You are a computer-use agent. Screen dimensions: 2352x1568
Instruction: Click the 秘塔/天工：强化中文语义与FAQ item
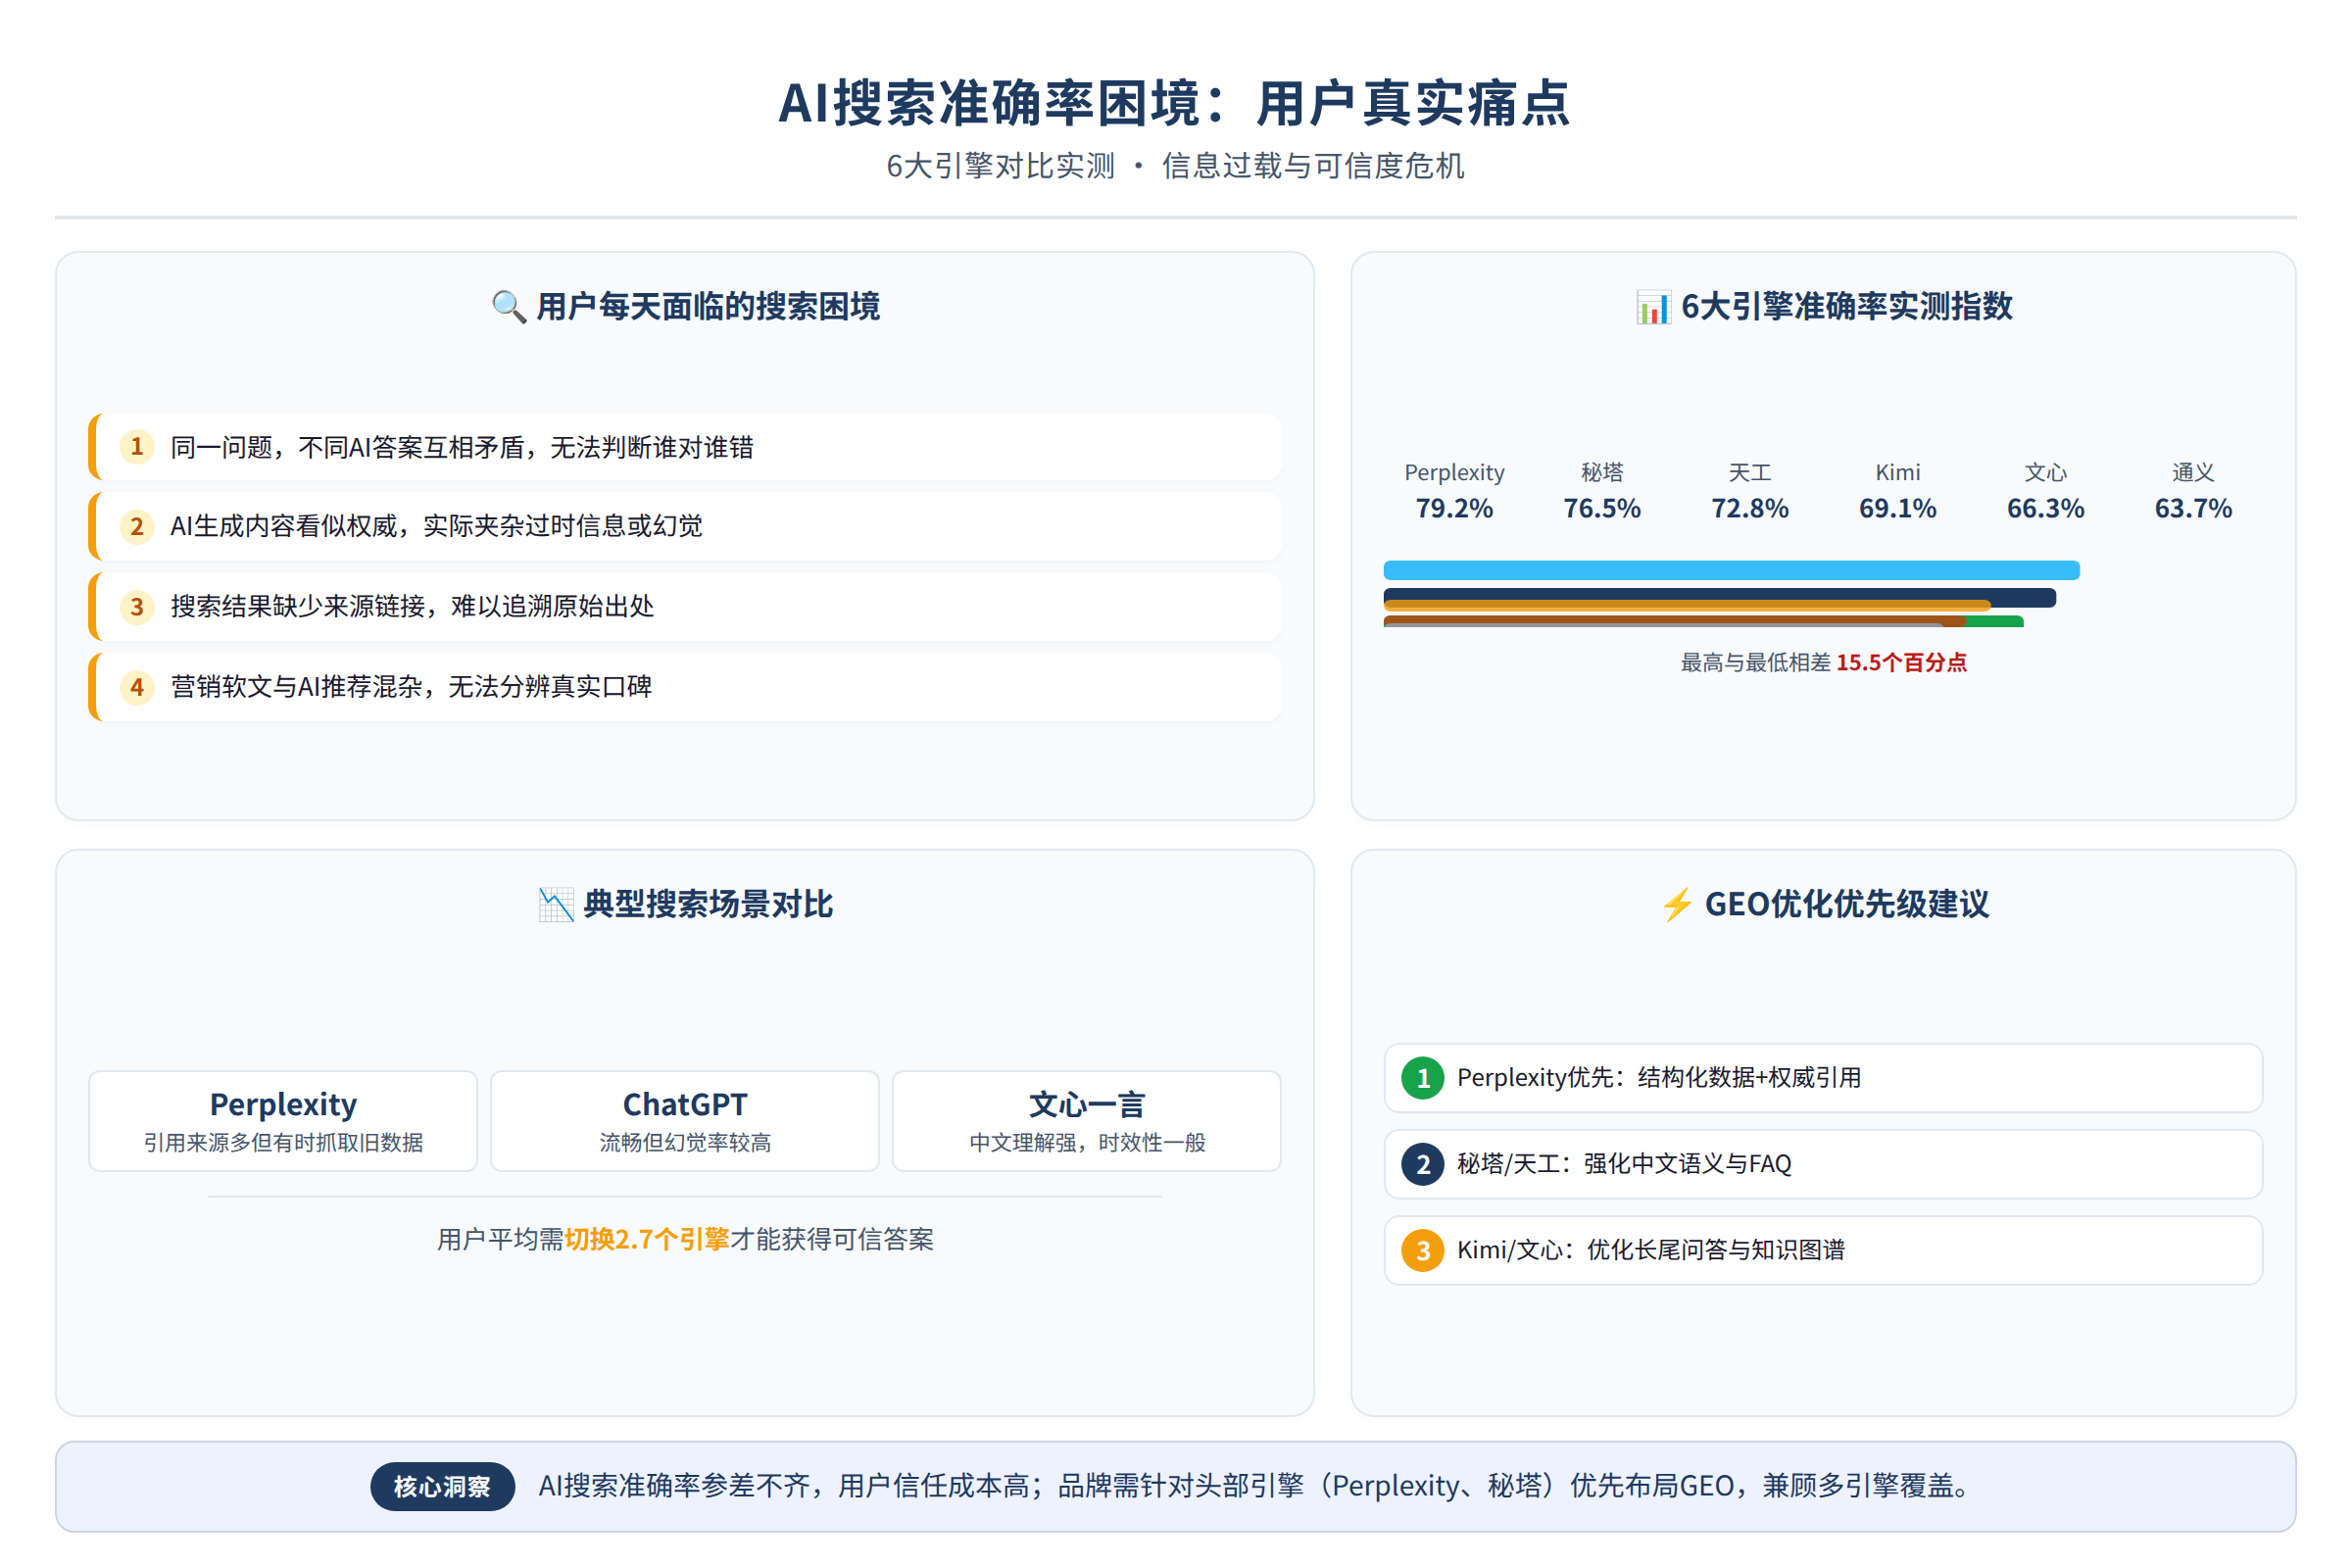coord(1823,1164)
